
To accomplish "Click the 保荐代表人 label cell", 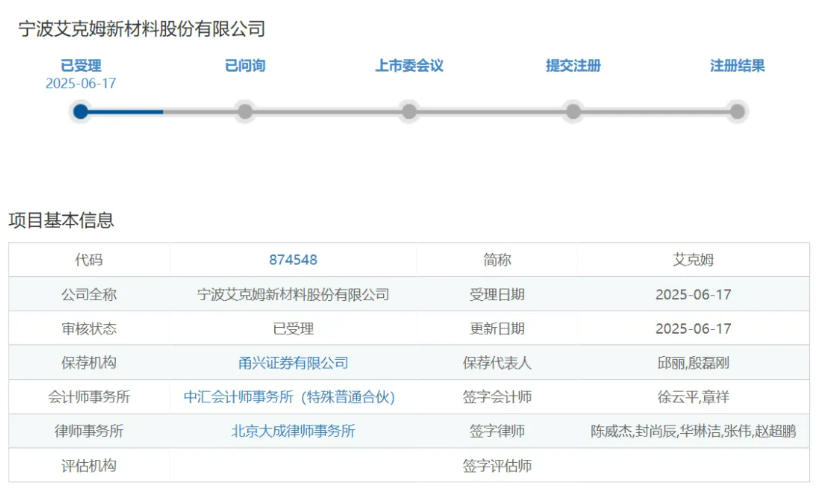I will 497,363.
